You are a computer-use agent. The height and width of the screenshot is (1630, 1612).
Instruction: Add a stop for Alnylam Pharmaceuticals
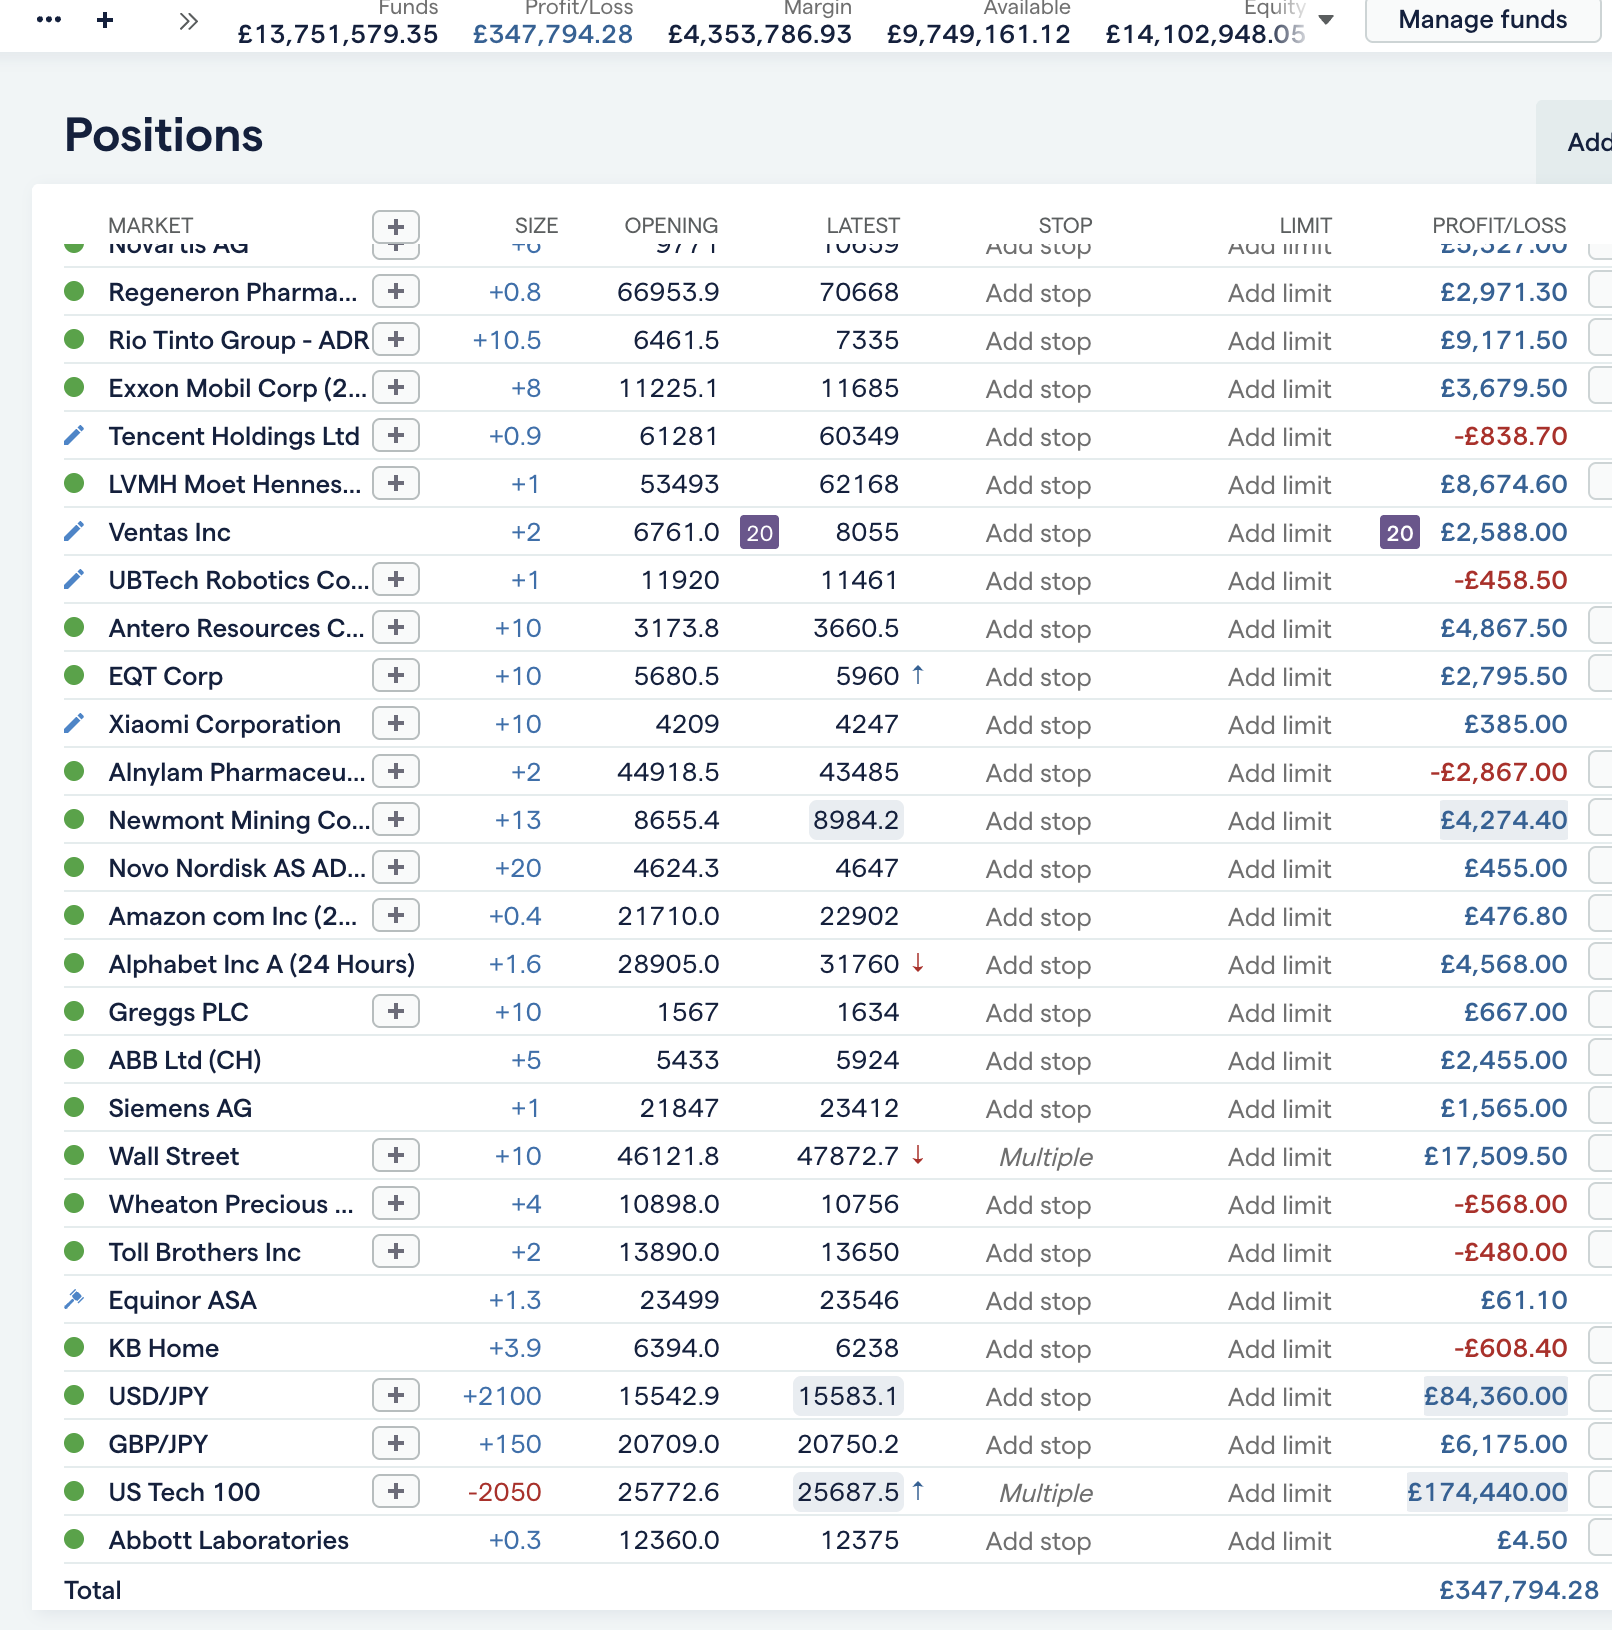pyautogui.click(x=1038, y=773)
